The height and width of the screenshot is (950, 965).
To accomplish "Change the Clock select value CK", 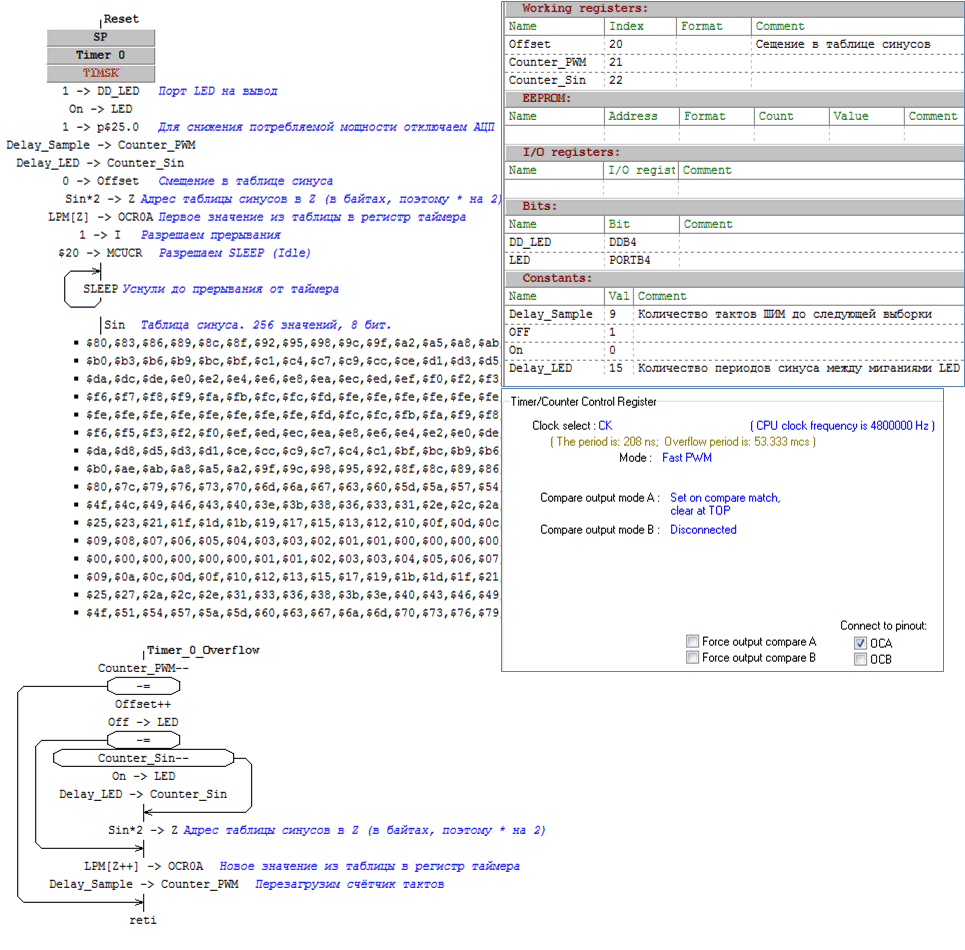I will [605, 426].
